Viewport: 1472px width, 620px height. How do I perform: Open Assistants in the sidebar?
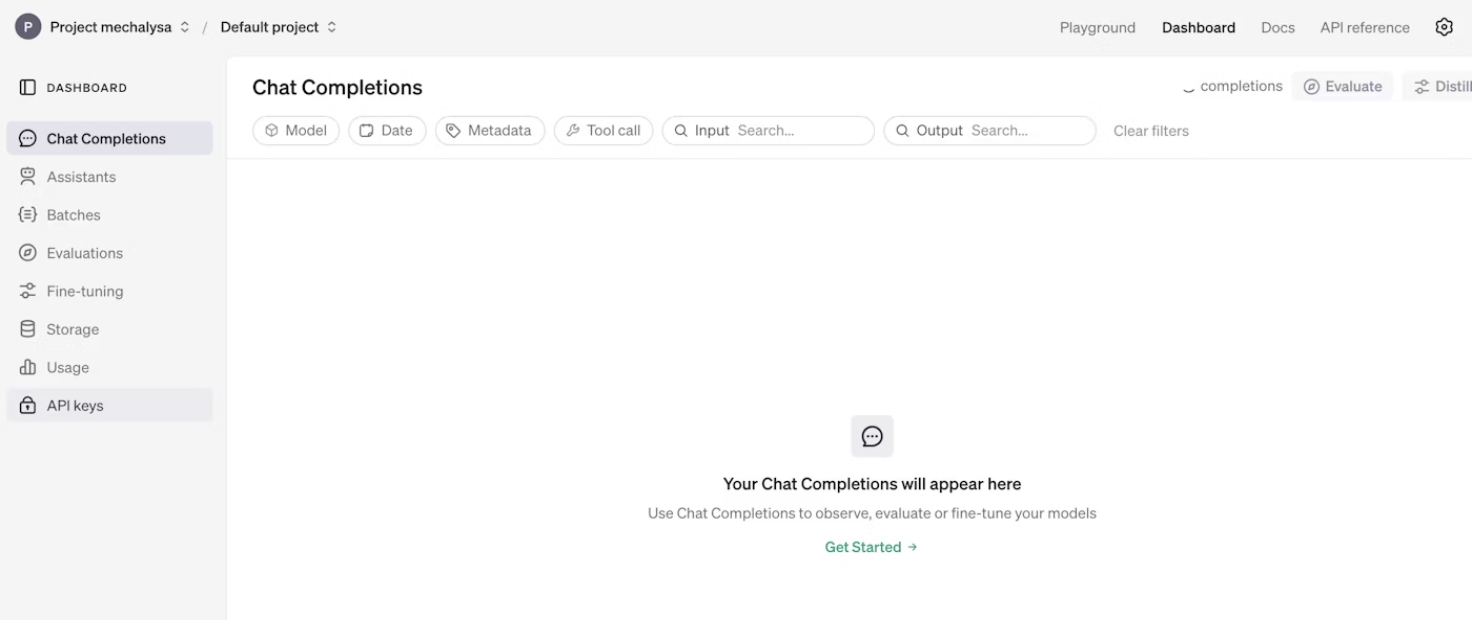(110, 177)
